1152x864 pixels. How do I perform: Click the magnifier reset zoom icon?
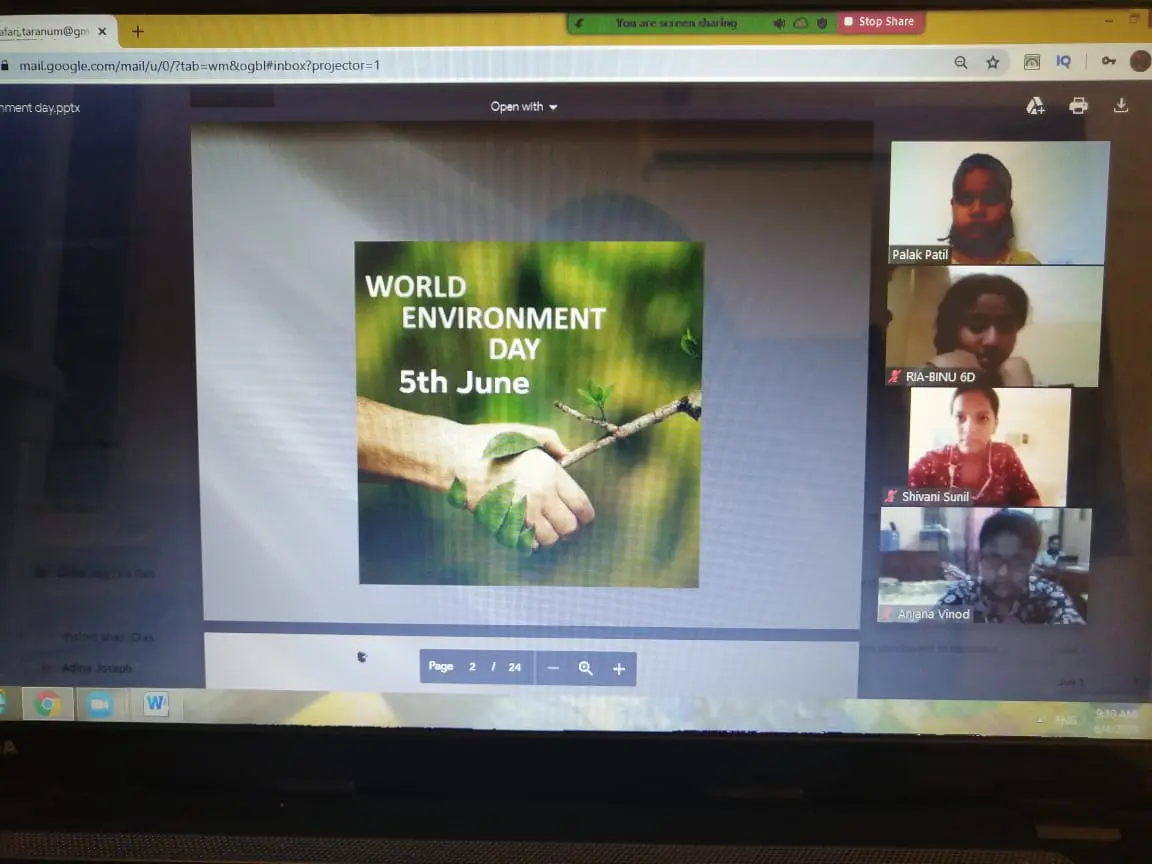coord(586,668)
